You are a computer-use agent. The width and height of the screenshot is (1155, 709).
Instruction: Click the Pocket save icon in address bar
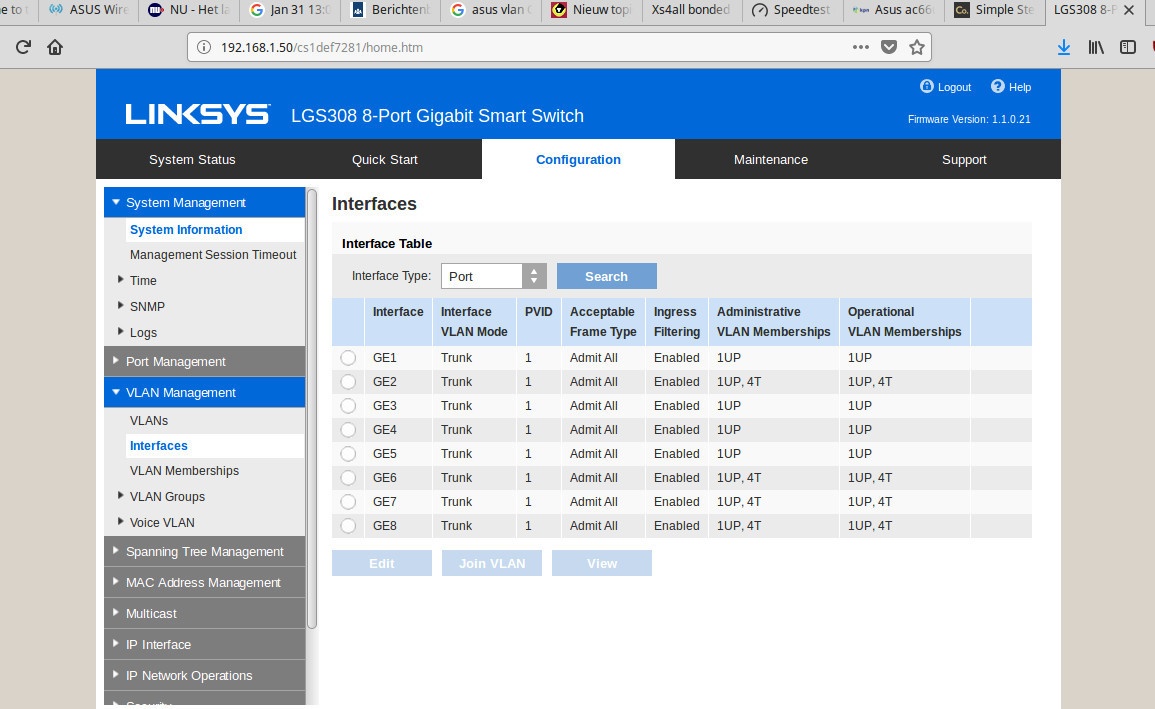point(889,47)
